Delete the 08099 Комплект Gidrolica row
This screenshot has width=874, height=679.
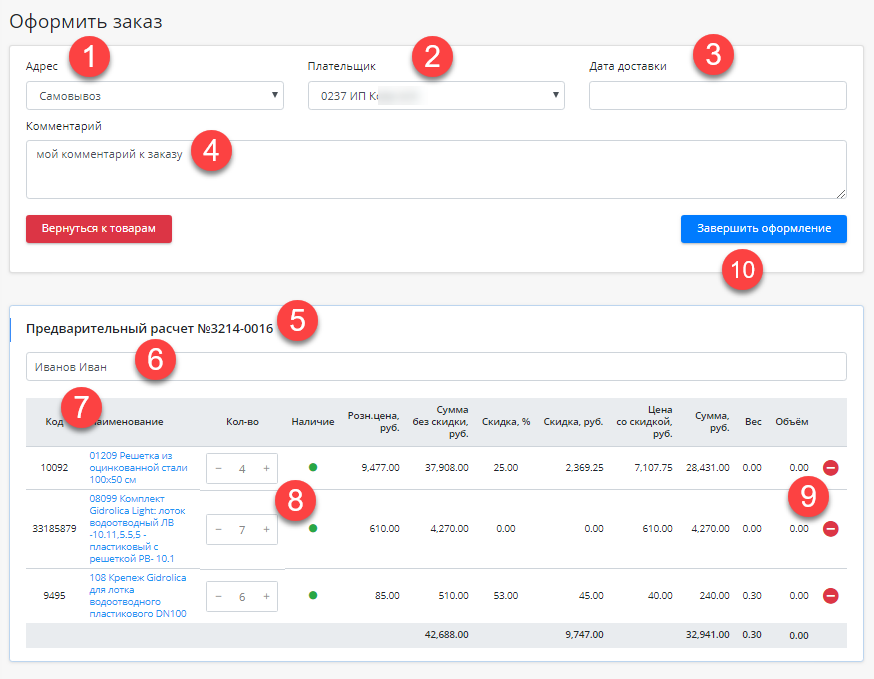[830, 529]
